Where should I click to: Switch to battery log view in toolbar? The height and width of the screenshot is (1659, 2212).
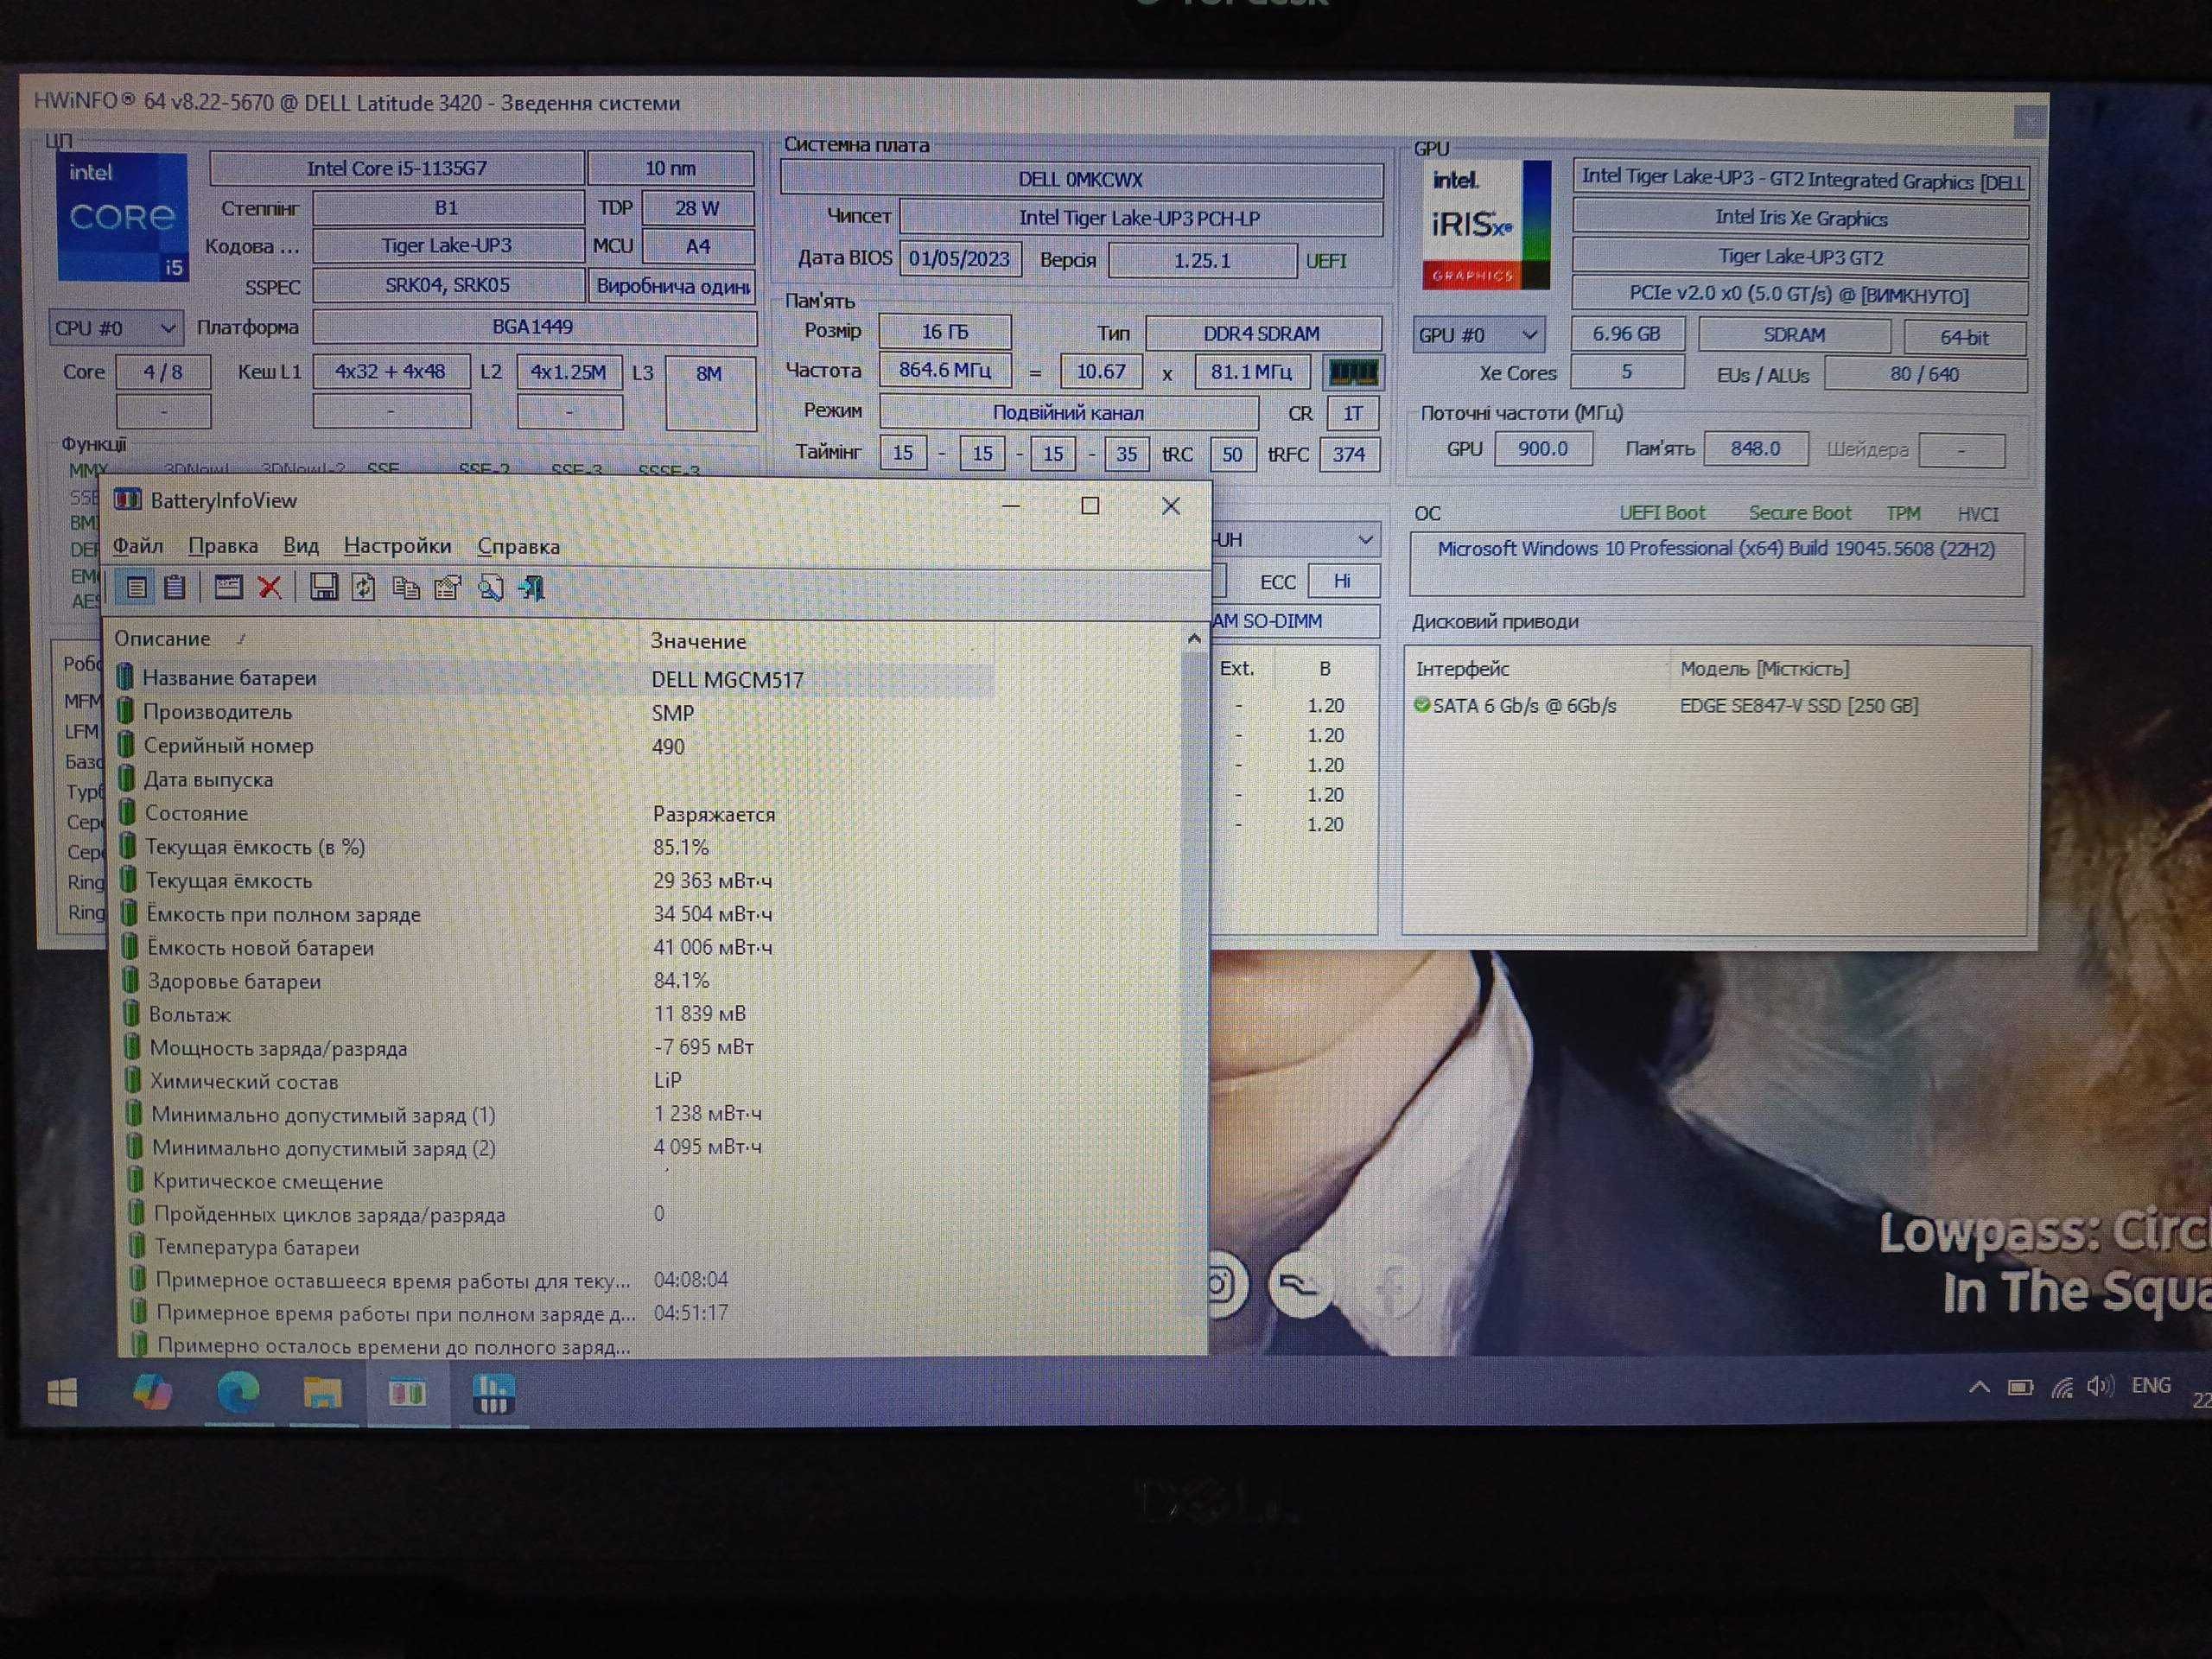[175, 588]
